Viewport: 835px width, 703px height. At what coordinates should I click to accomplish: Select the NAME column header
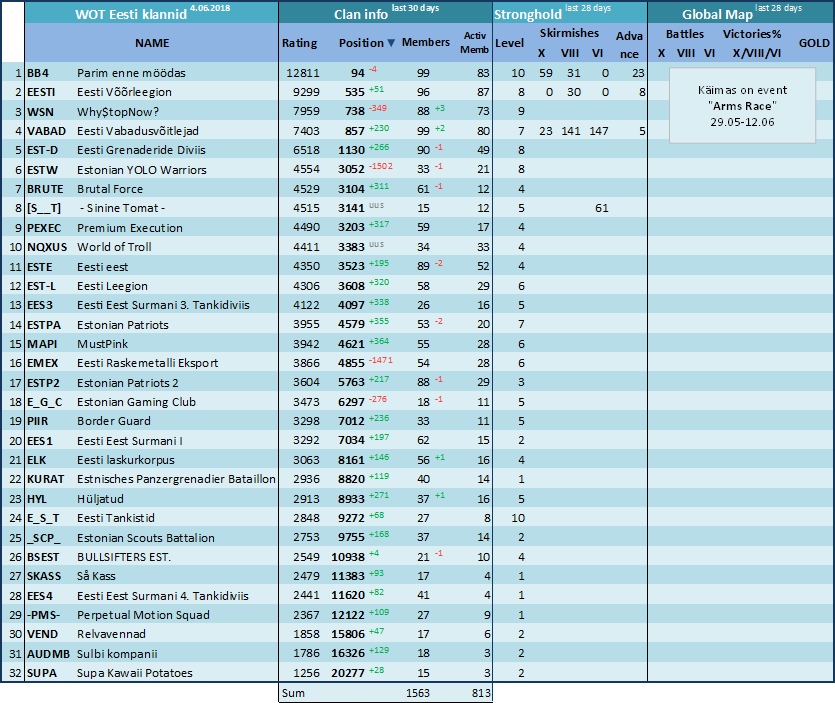point(152,43)
